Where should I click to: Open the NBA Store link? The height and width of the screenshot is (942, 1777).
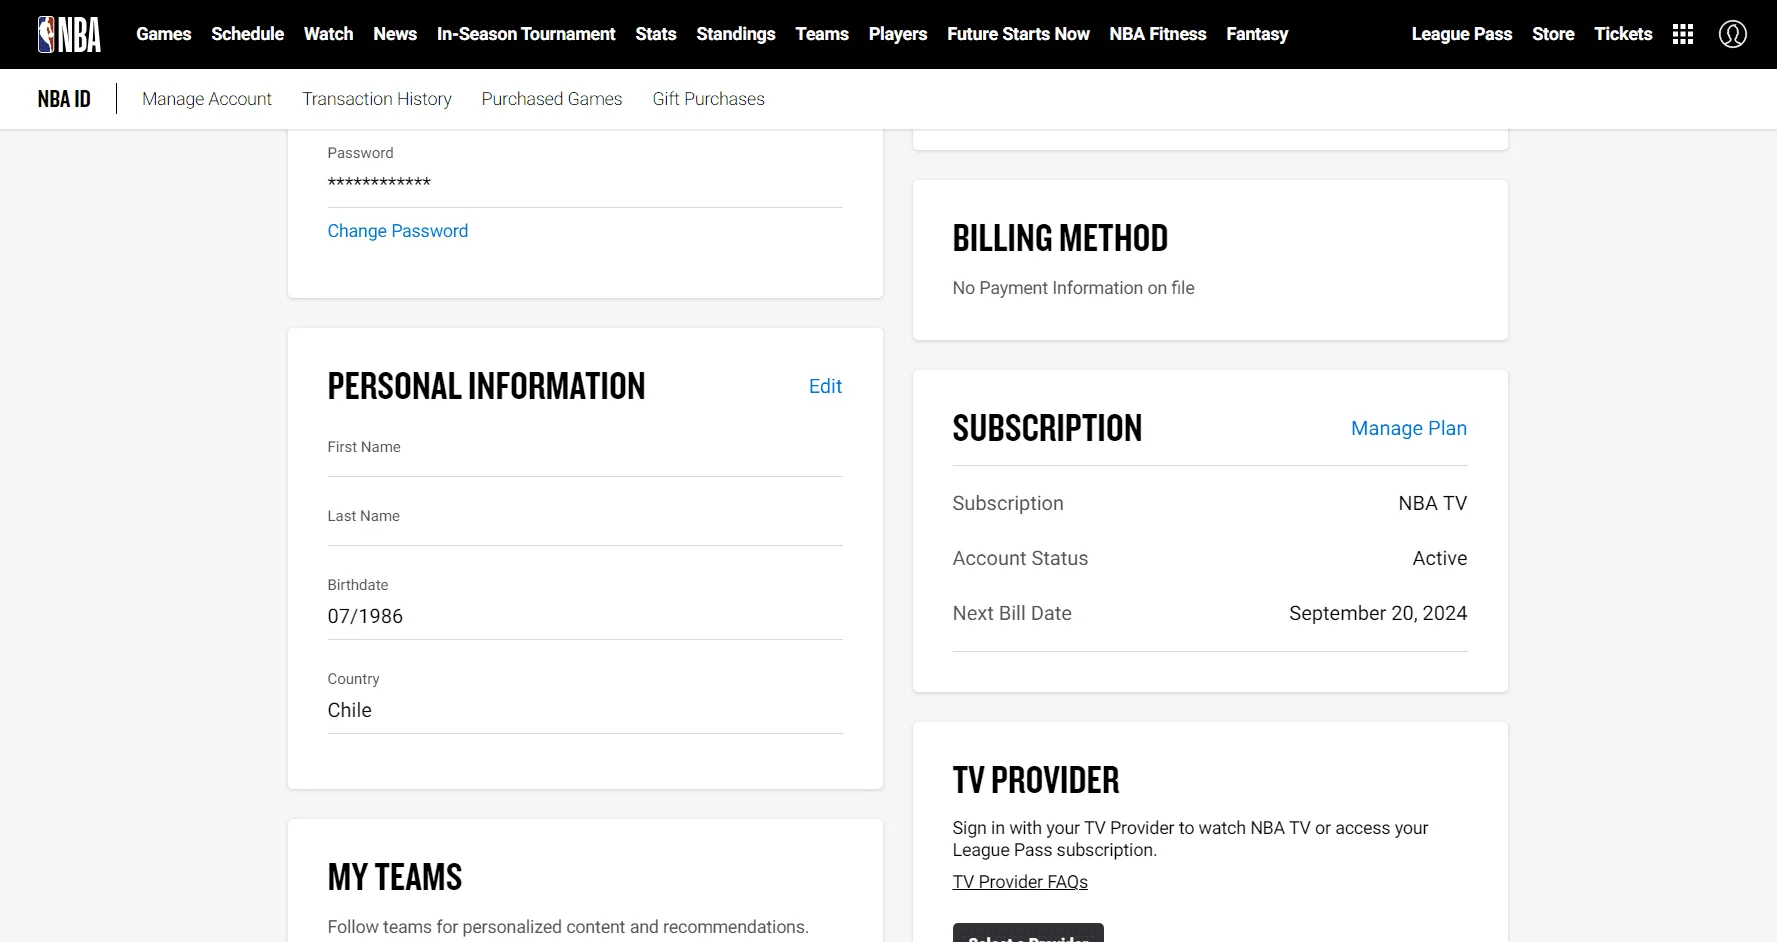[1553, 34]
